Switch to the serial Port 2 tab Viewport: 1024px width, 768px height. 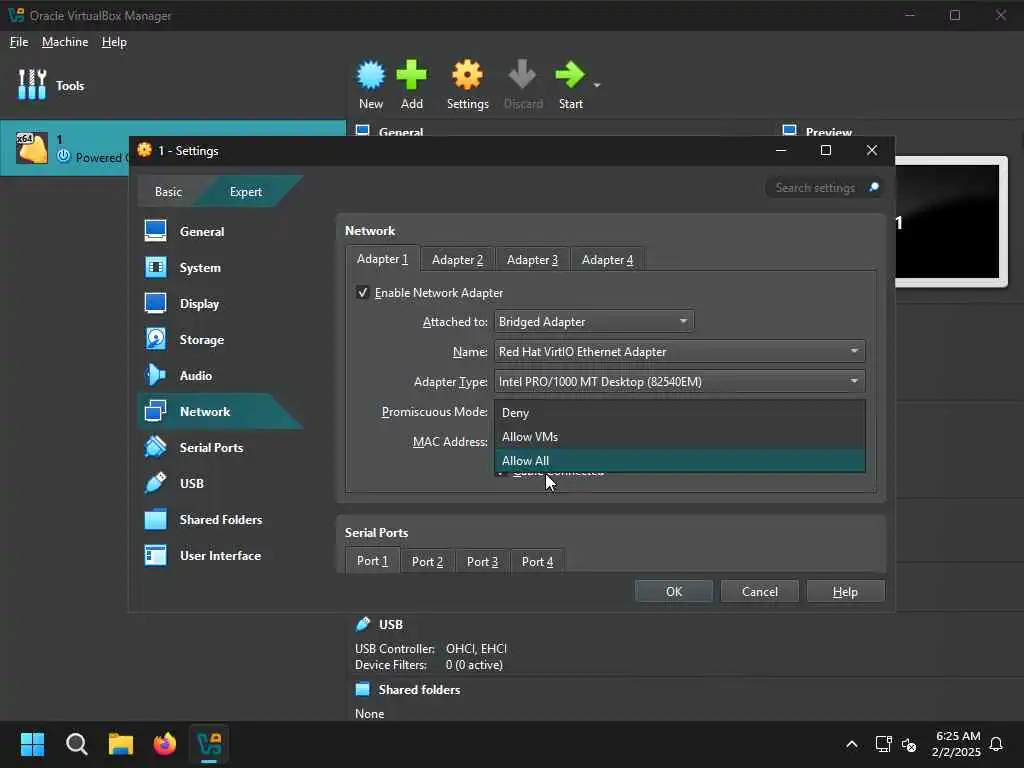click(427, 562)
